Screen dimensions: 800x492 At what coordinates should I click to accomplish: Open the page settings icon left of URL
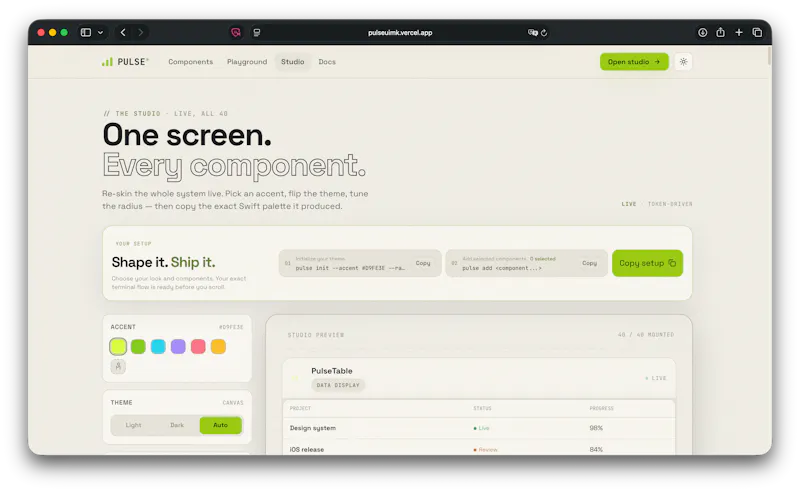click(257, 33)
